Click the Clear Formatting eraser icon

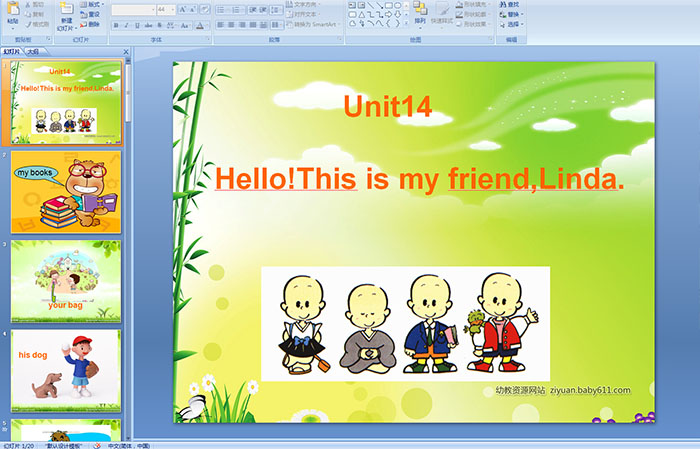205,9
